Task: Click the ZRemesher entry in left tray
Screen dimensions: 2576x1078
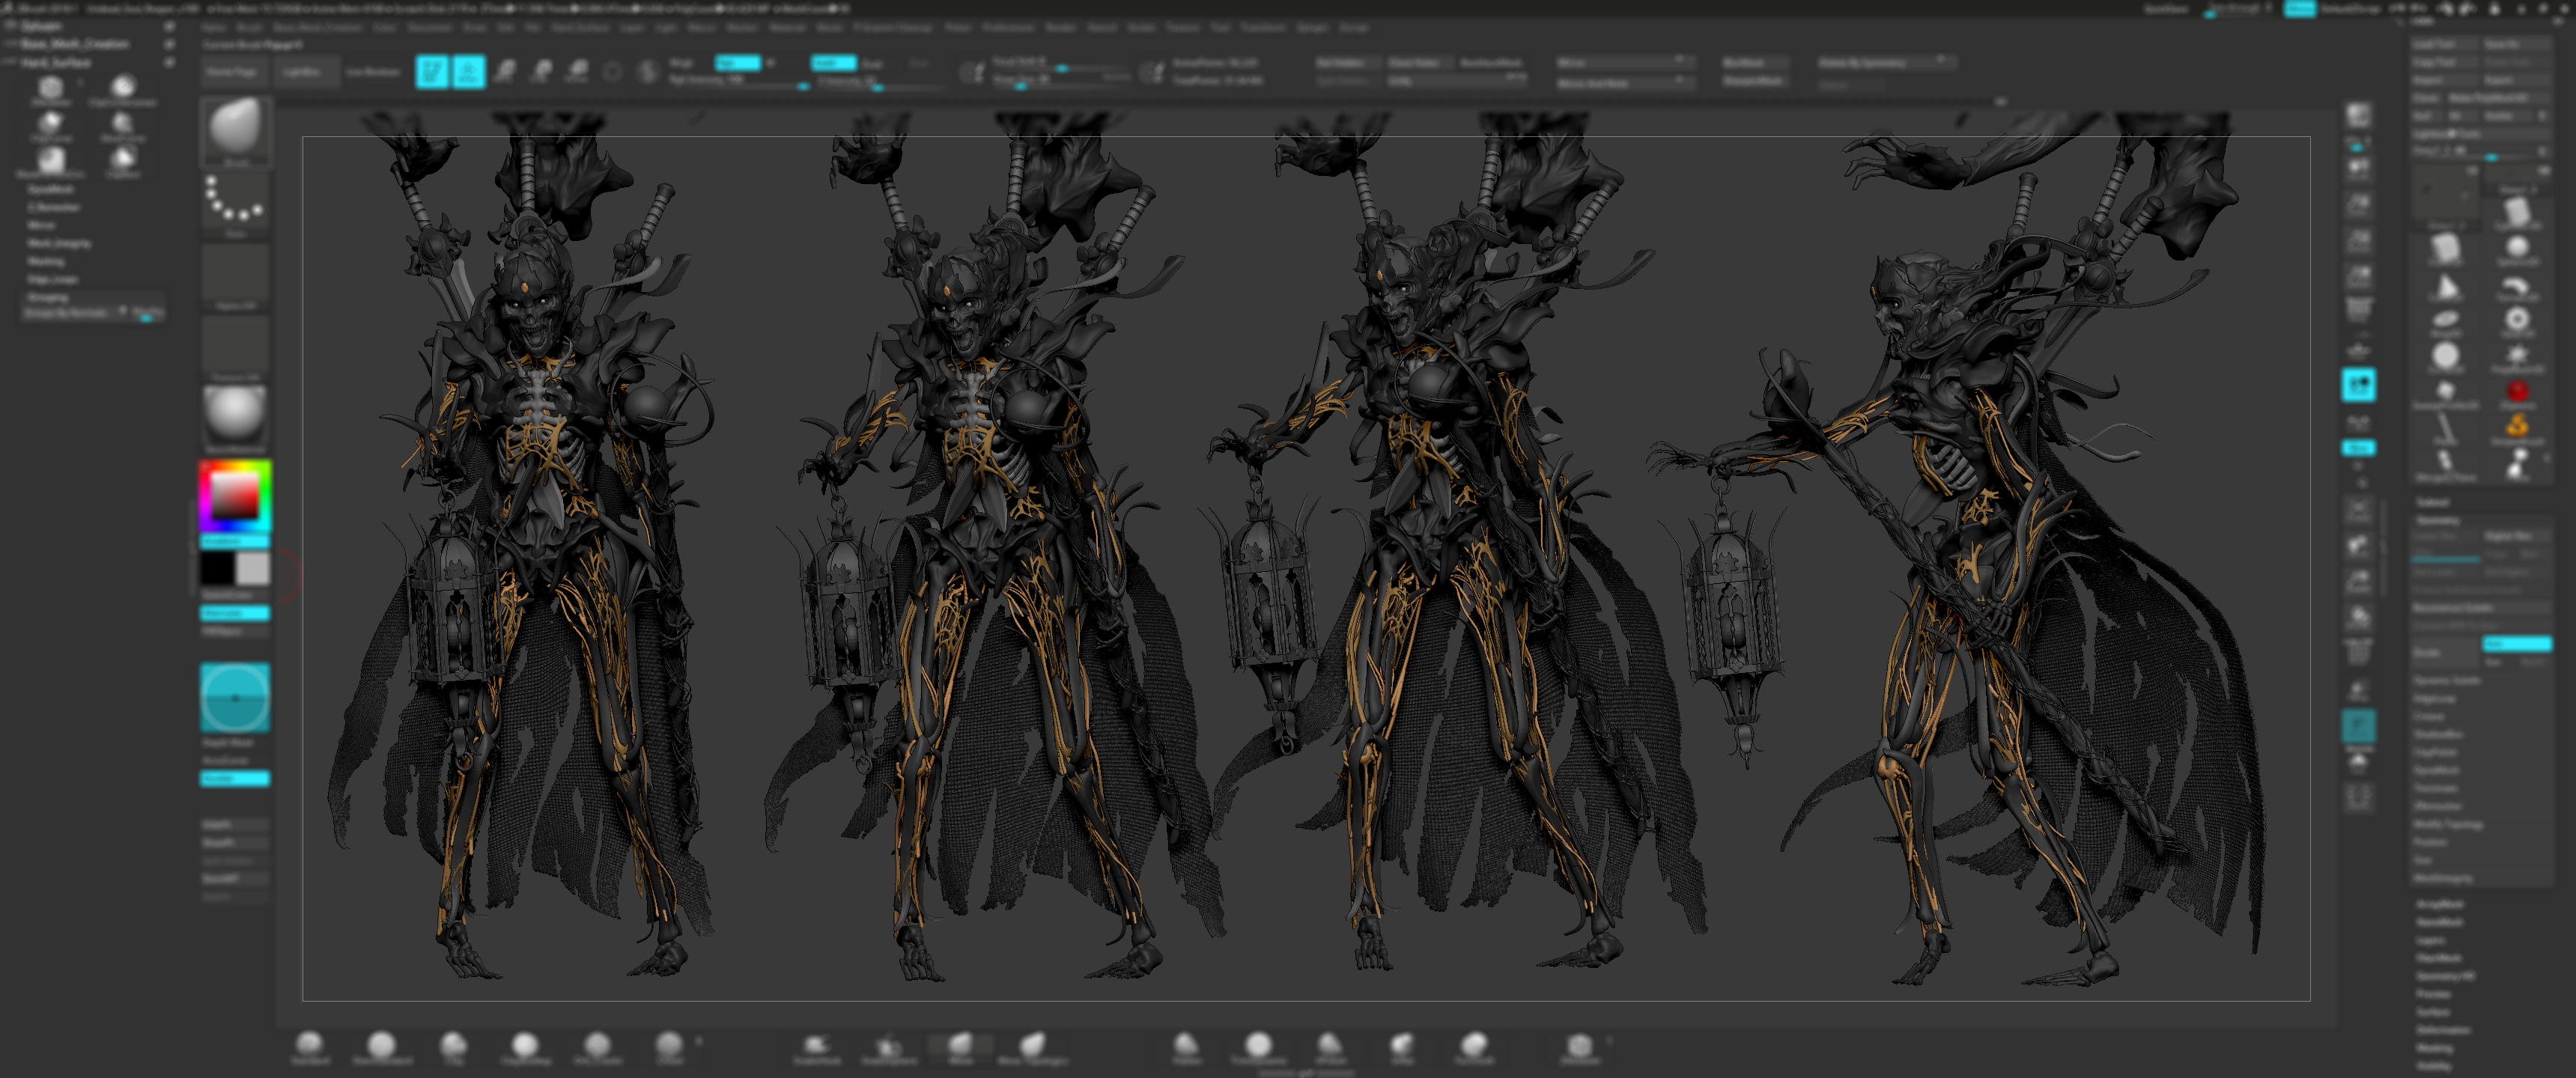Action: point(54,207)
